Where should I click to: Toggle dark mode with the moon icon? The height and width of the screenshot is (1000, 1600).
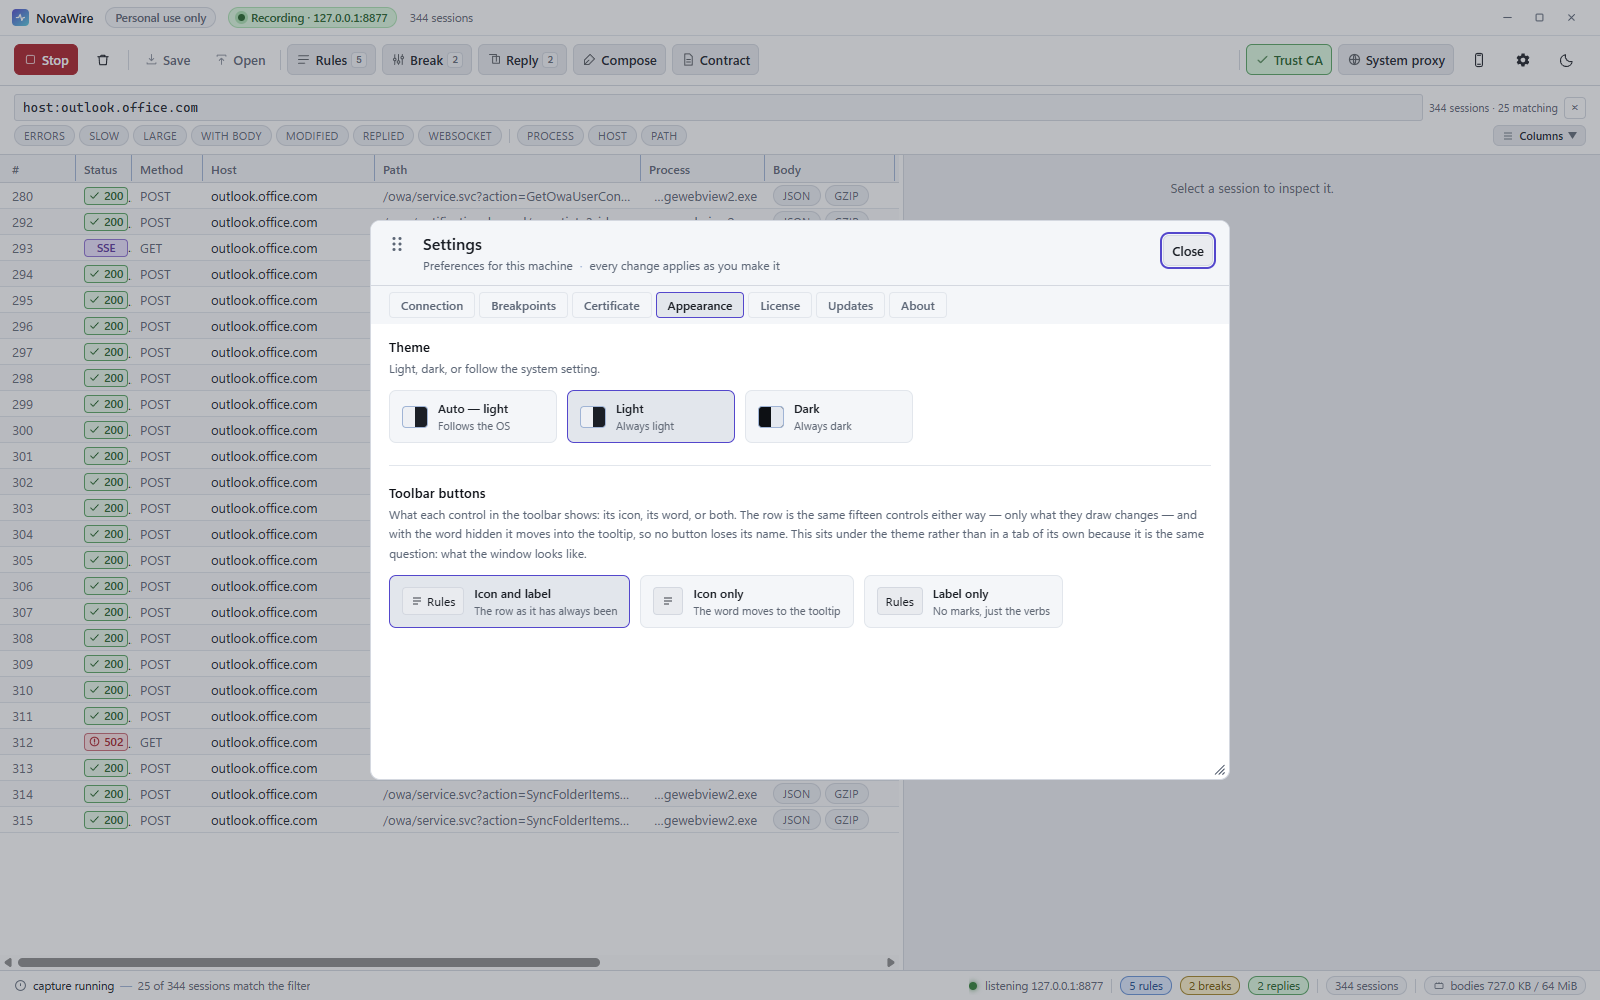1567,60
